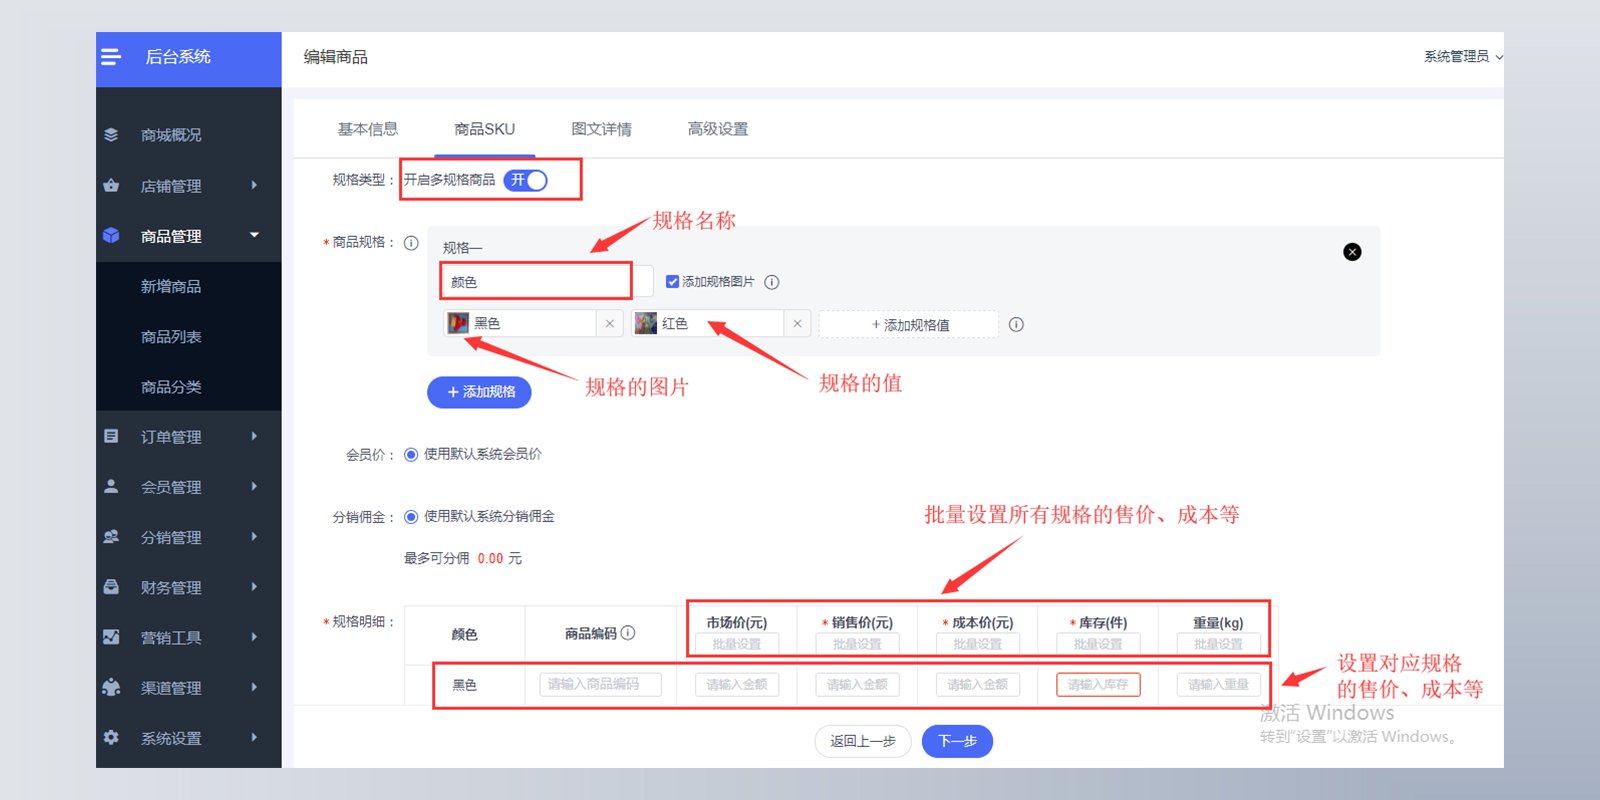Click the 商城概况 layers icon in sidebar
Screen dimensions: 1600x800
pyautogui.click(x=111, y=135)
